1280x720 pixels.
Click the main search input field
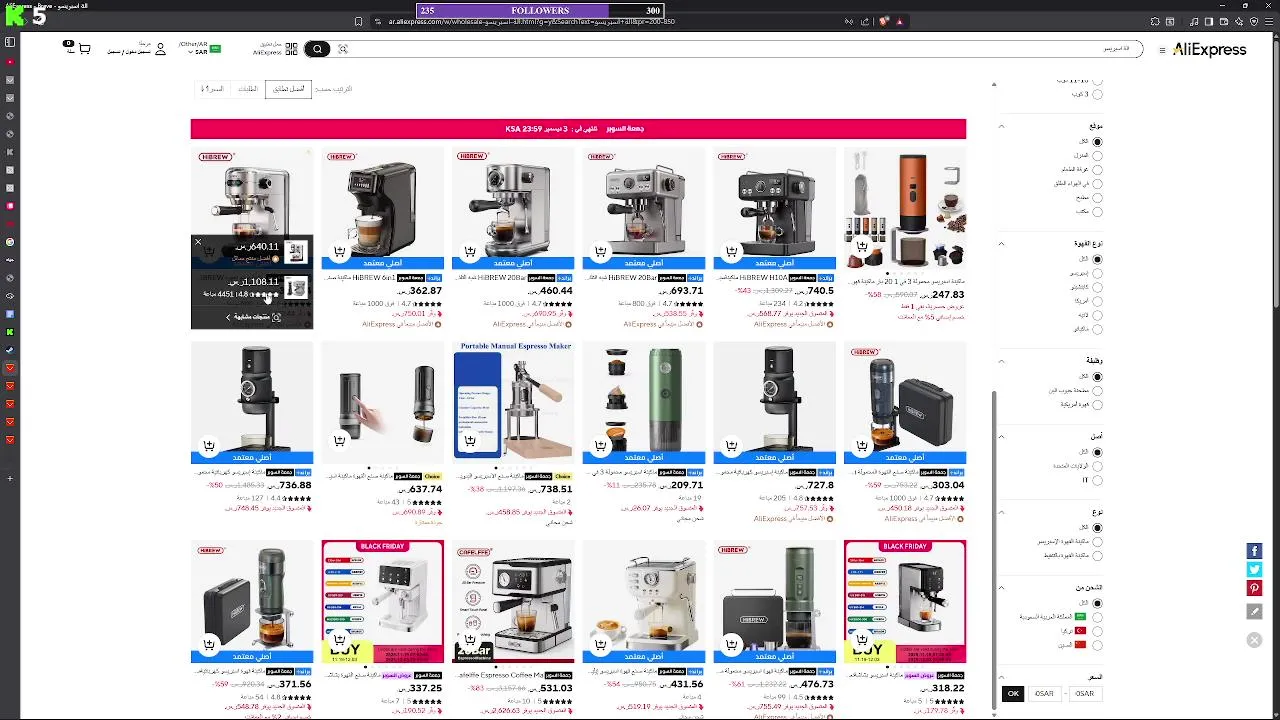pyautogui.click(x=745, y=49)
